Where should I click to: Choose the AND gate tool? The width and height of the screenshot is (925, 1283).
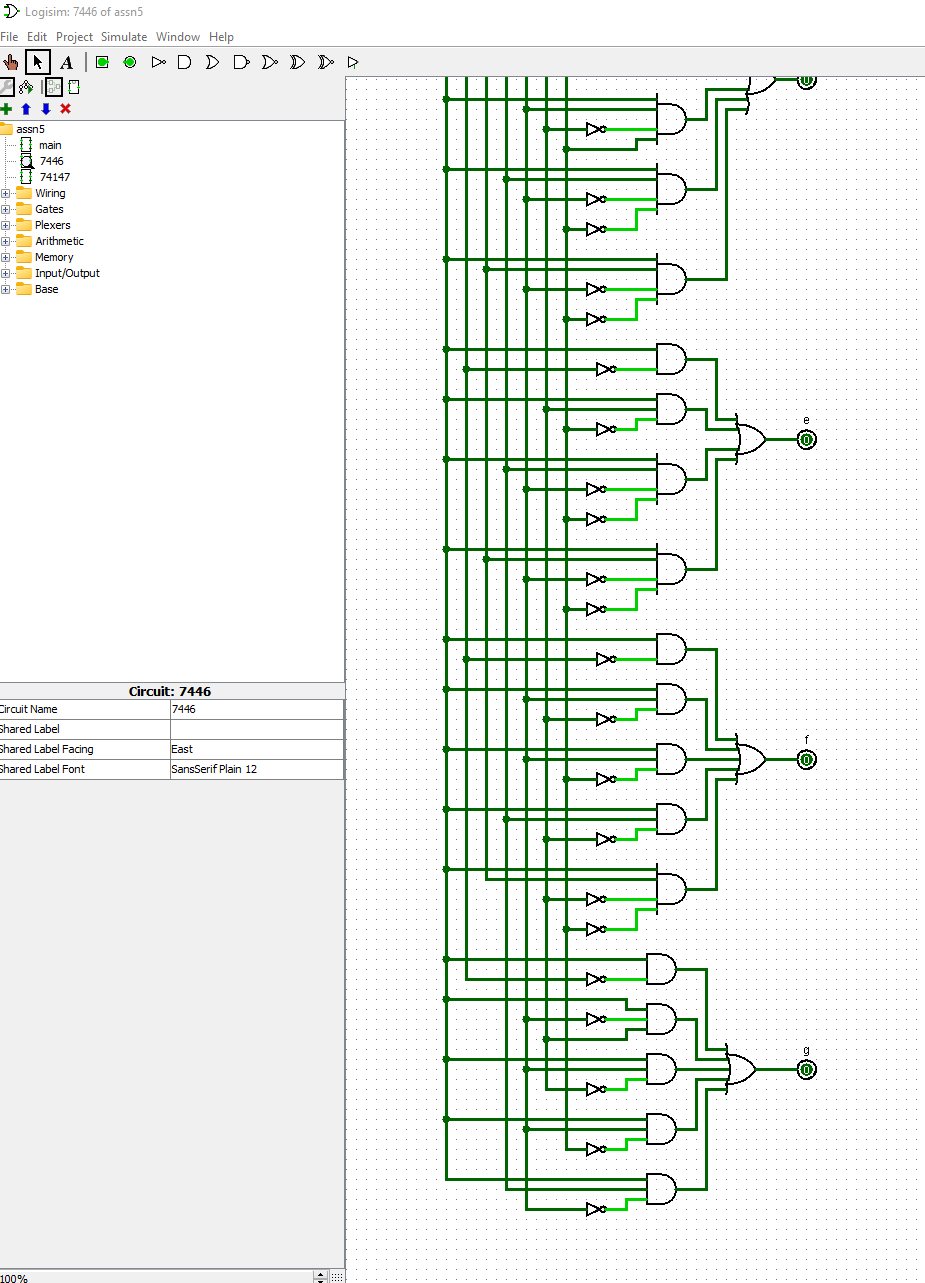coord(184,62)
